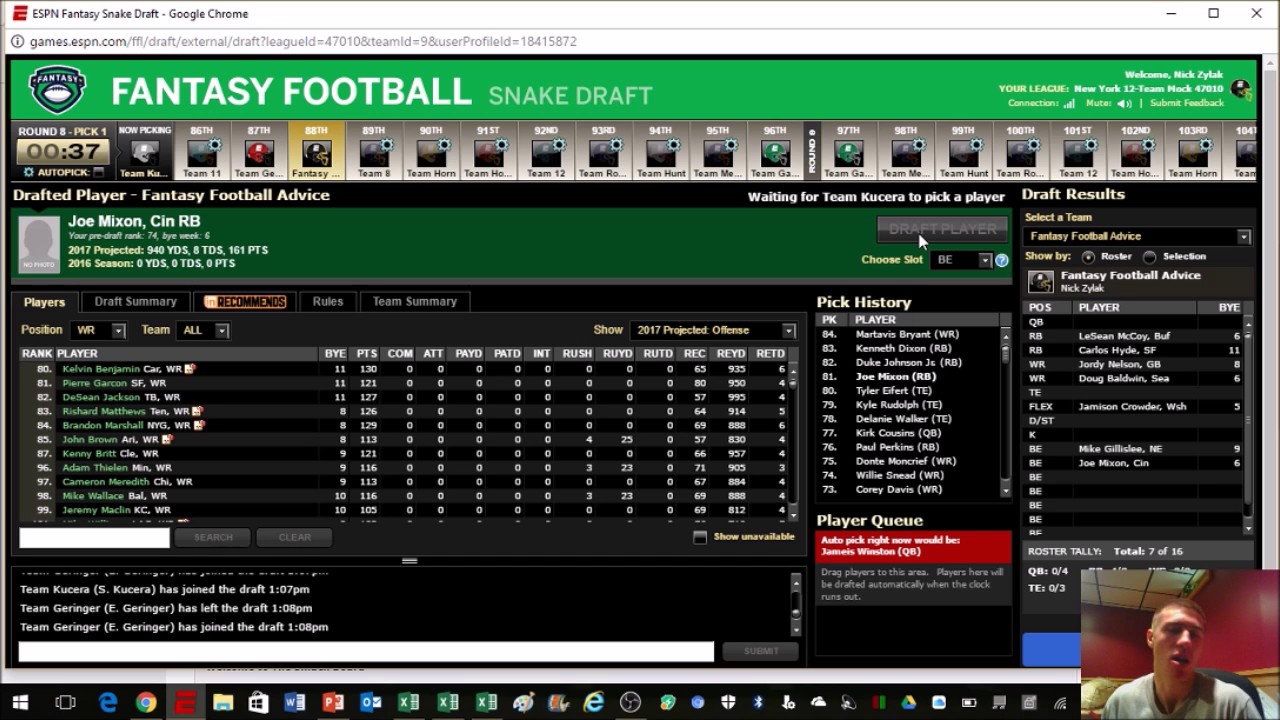
Task: Click in the player search field
Action: pos(95,537)
